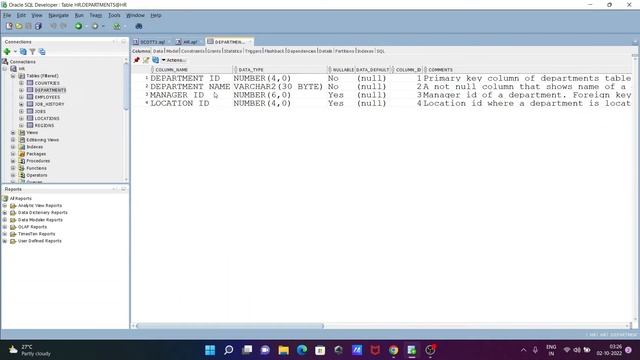This screenshot has width=640, height=360.
Task: Open the File menu
Action: 7,15
